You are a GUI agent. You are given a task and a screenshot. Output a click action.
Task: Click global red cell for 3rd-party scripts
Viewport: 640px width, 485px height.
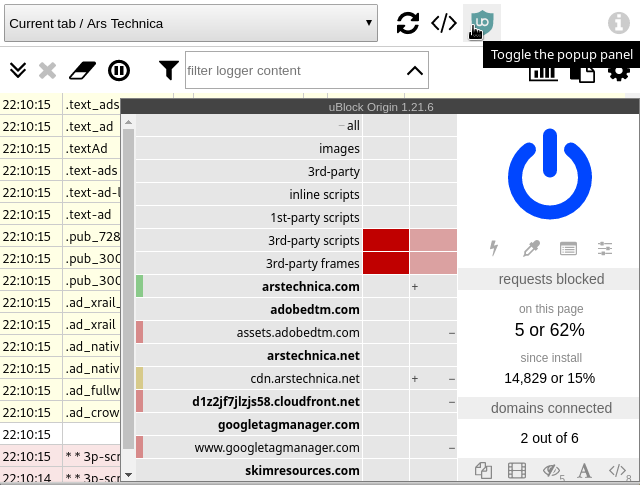pyautogui.click(x=386, y=240)
